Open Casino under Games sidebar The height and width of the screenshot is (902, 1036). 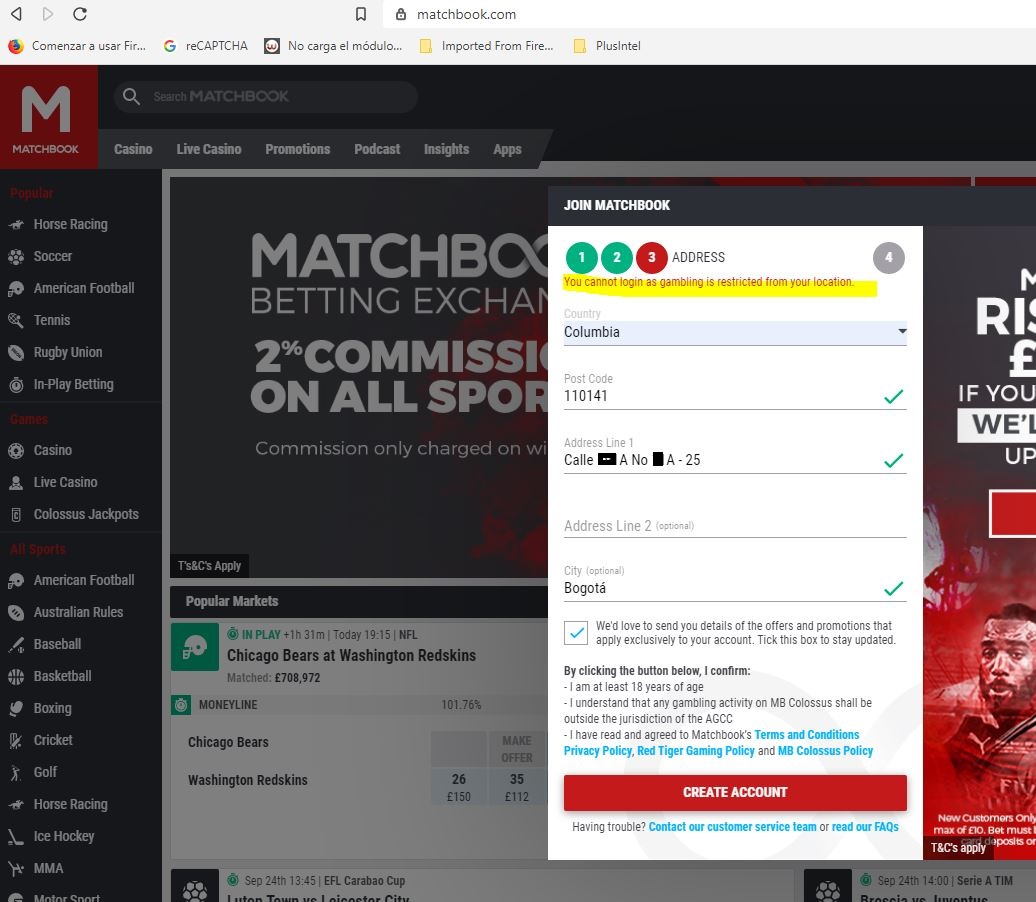(x=81, y=451)
